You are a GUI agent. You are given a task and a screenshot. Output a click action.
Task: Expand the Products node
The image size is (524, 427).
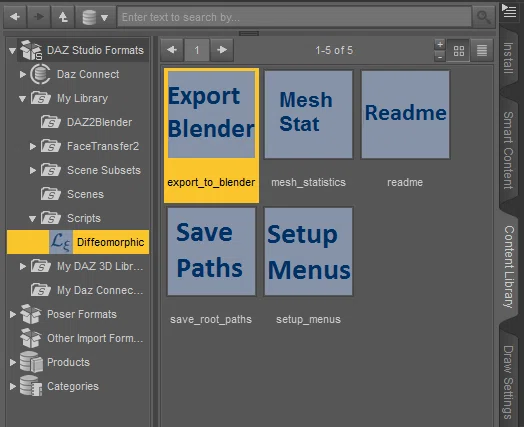pyautogui.click(x=12, y=362)
